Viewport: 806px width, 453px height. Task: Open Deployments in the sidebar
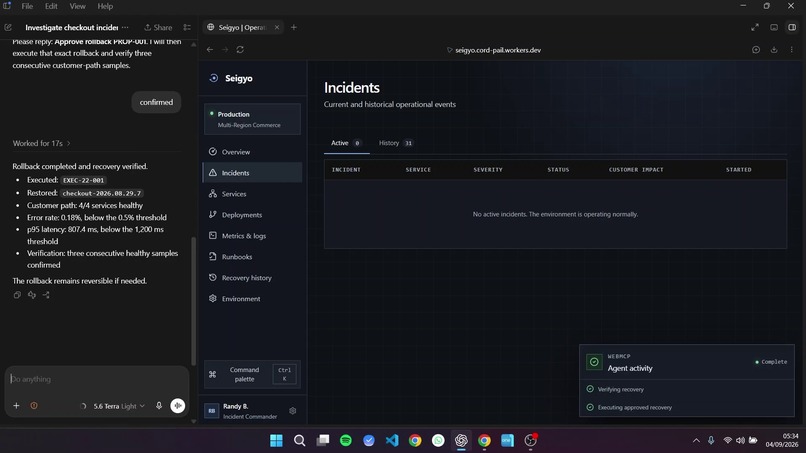[252, 215]
